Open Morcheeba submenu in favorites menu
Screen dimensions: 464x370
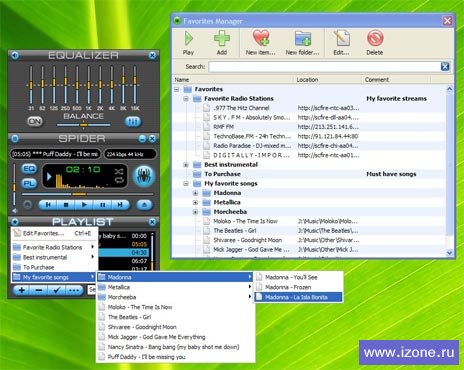pos(175,297)
